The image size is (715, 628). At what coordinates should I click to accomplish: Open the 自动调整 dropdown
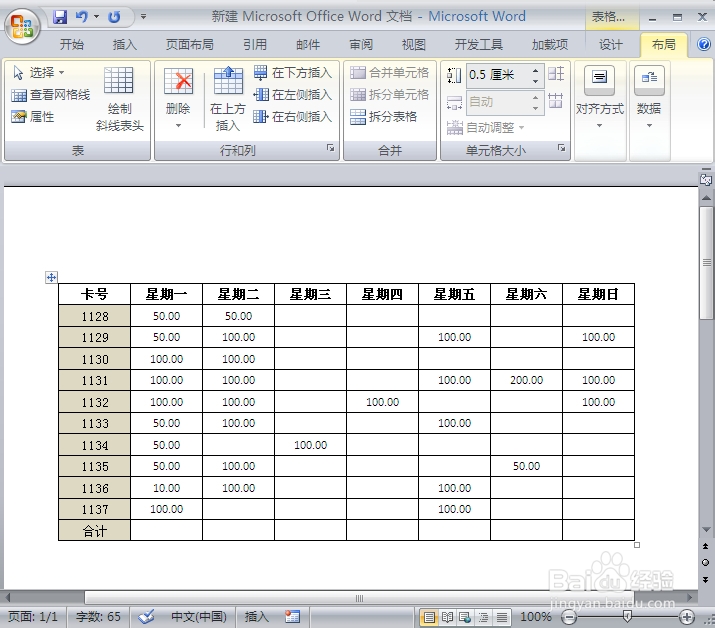pos(485,128)
